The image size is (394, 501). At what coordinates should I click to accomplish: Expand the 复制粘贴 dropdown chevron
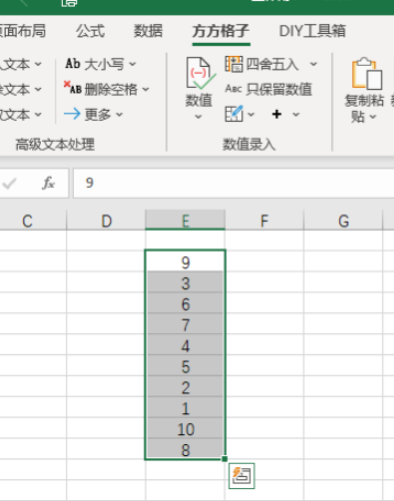point(373,117)
